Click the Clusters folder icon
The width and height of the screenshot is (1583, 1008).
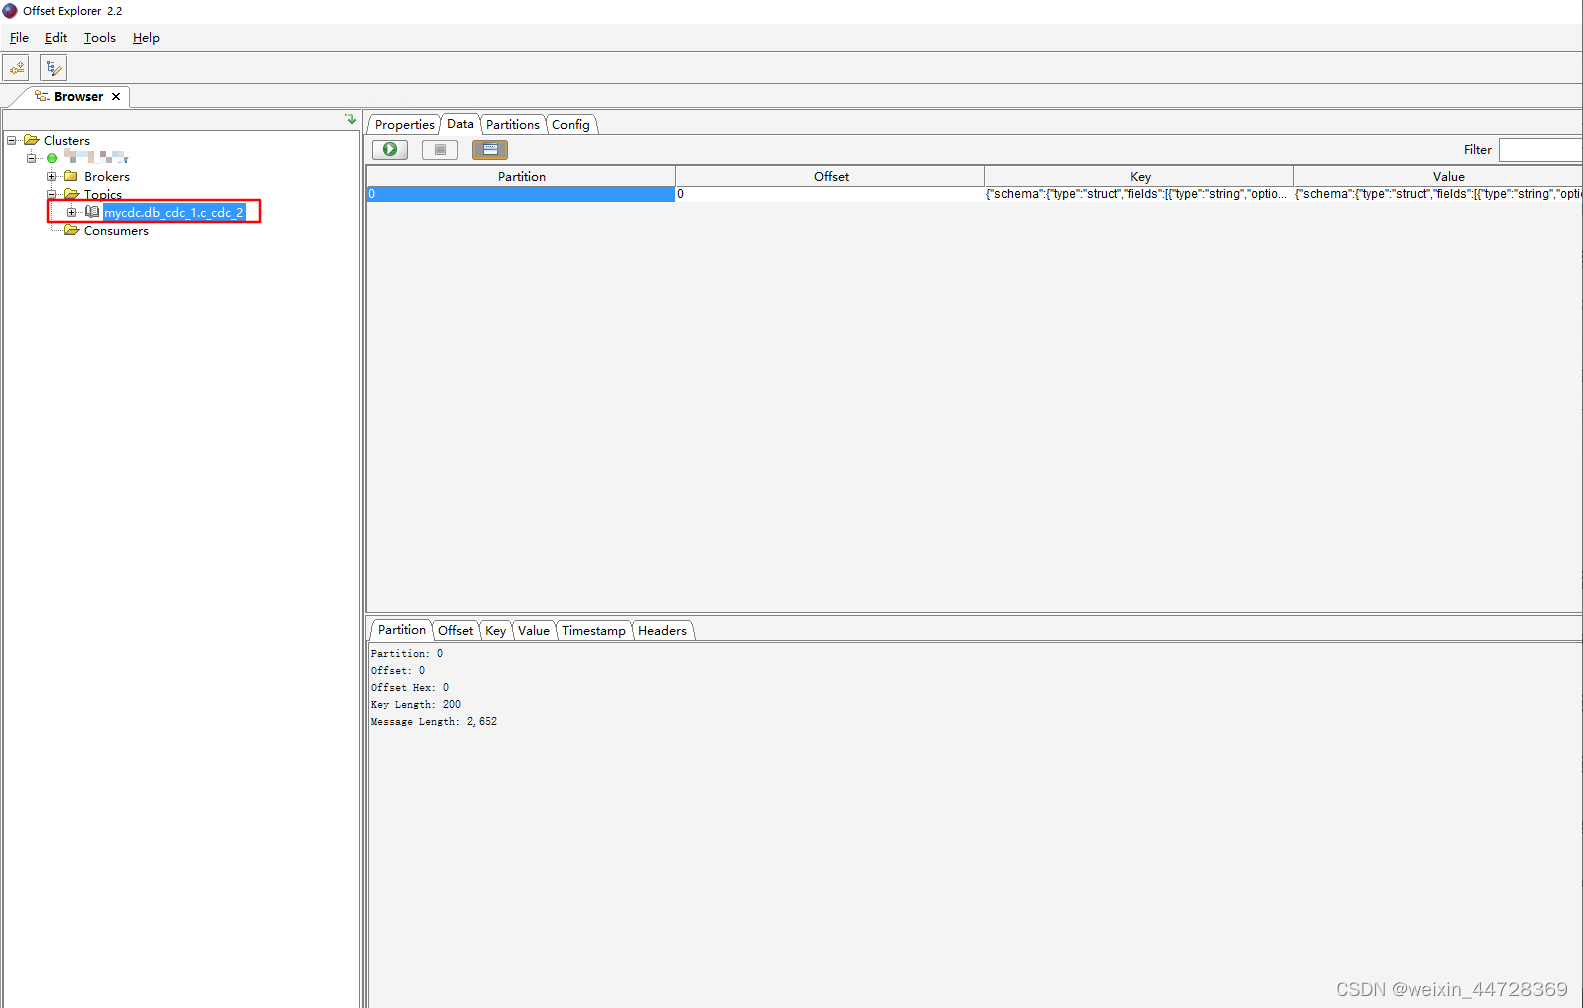click(x=31, y=140)
